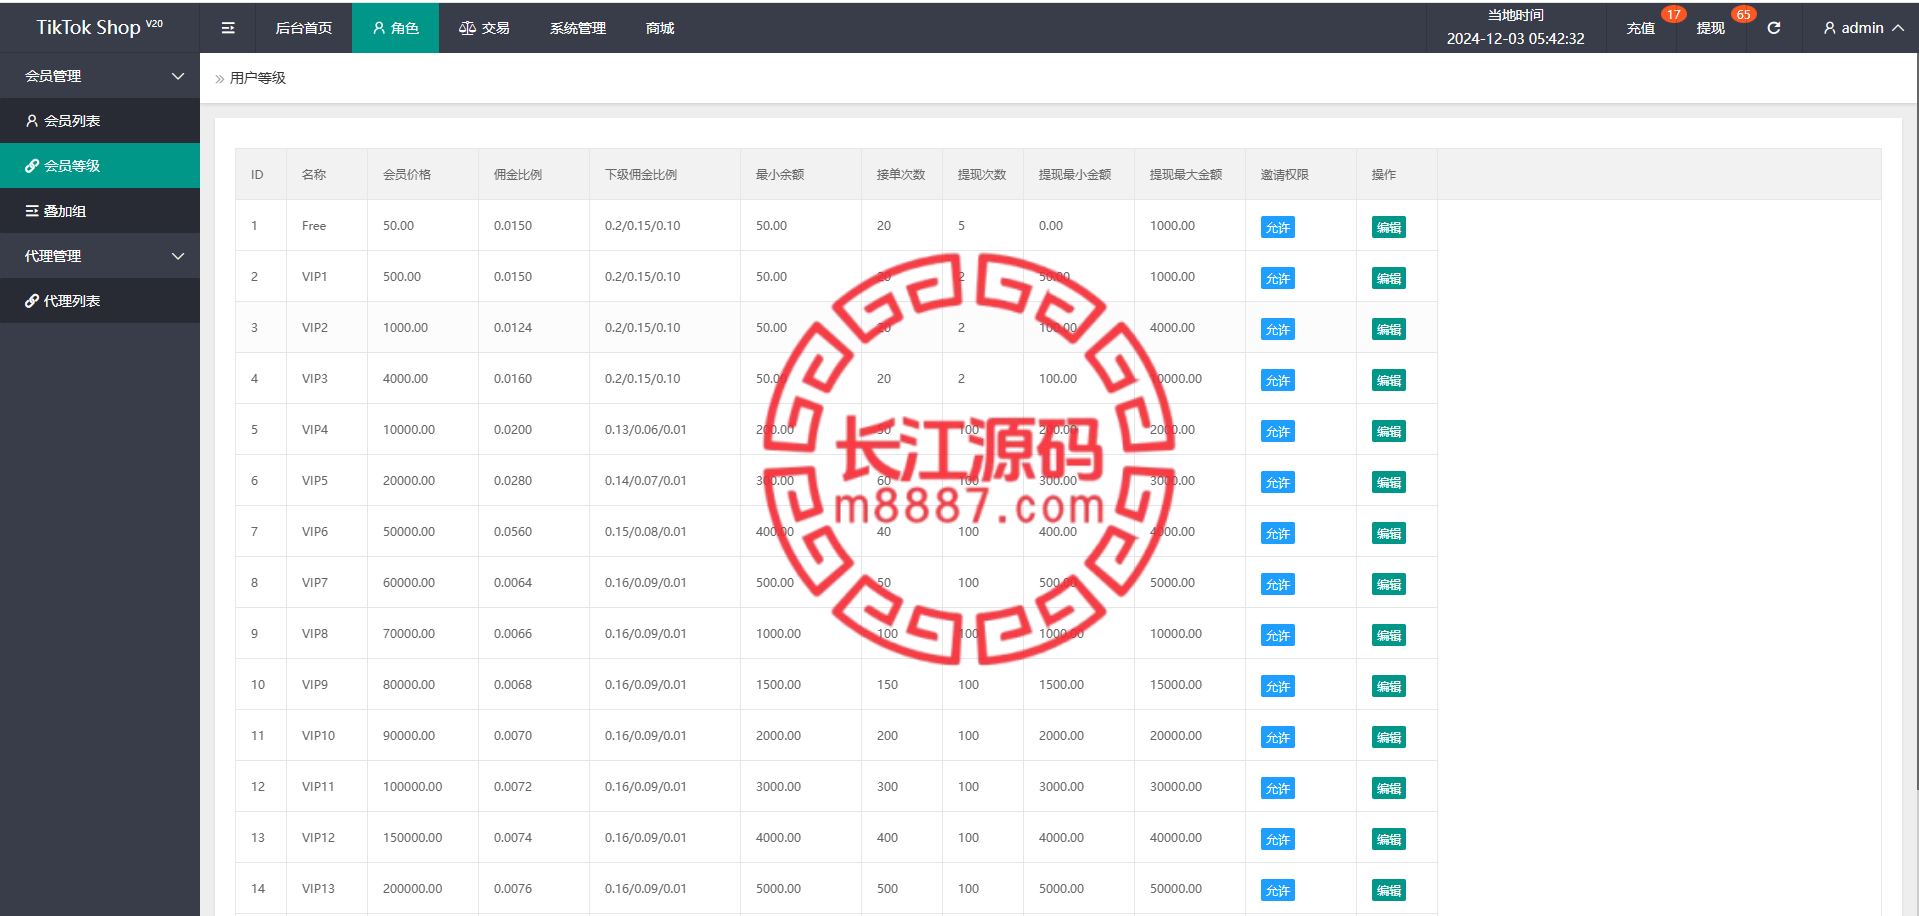Edit the VIP5 level row
Image resolution: width=1919 pixels, height=916 pixels.
point(1389,482)
